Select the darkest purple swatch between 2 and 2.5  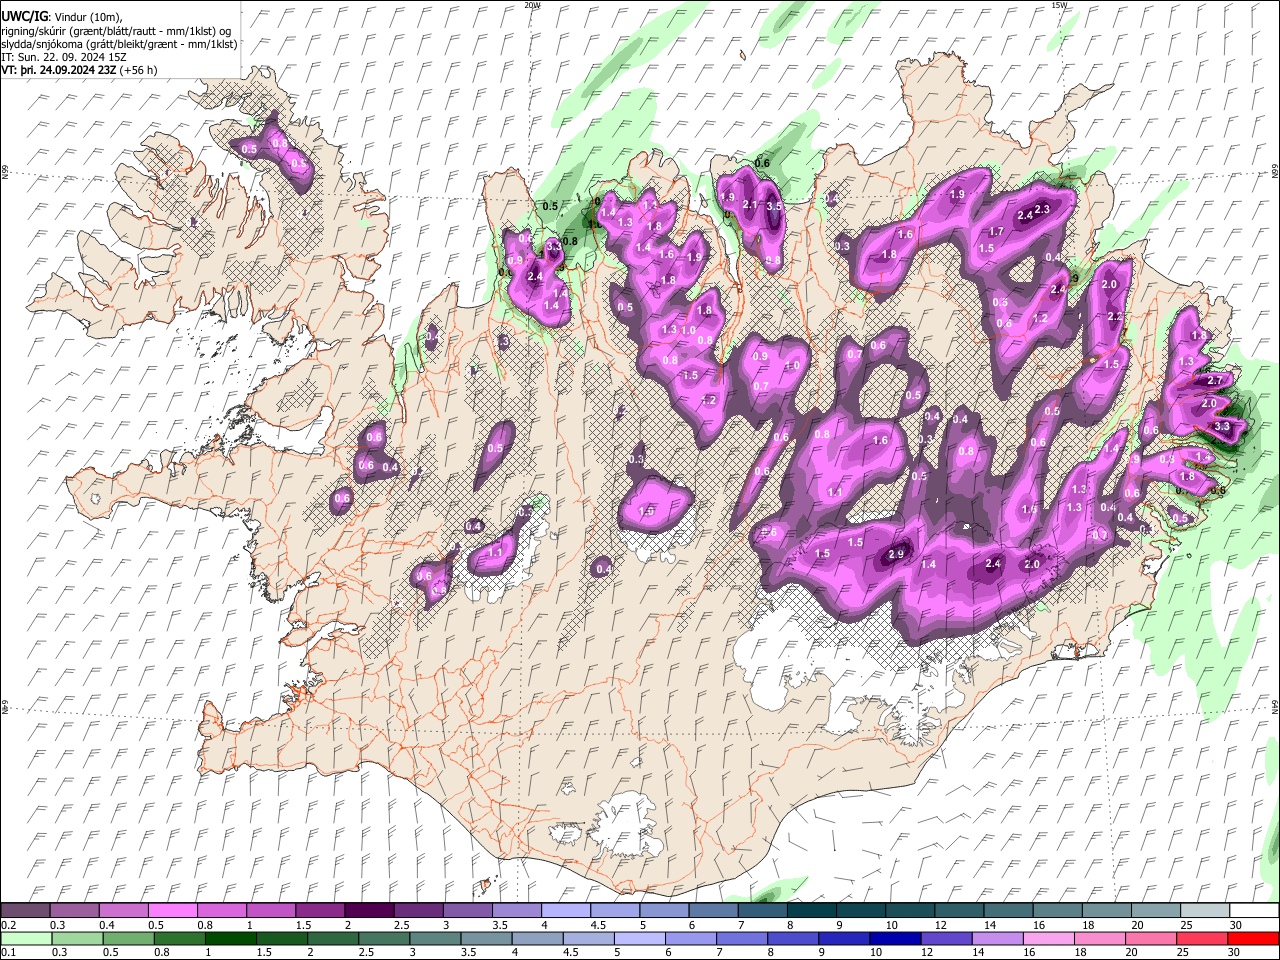(x=368, y=911)
